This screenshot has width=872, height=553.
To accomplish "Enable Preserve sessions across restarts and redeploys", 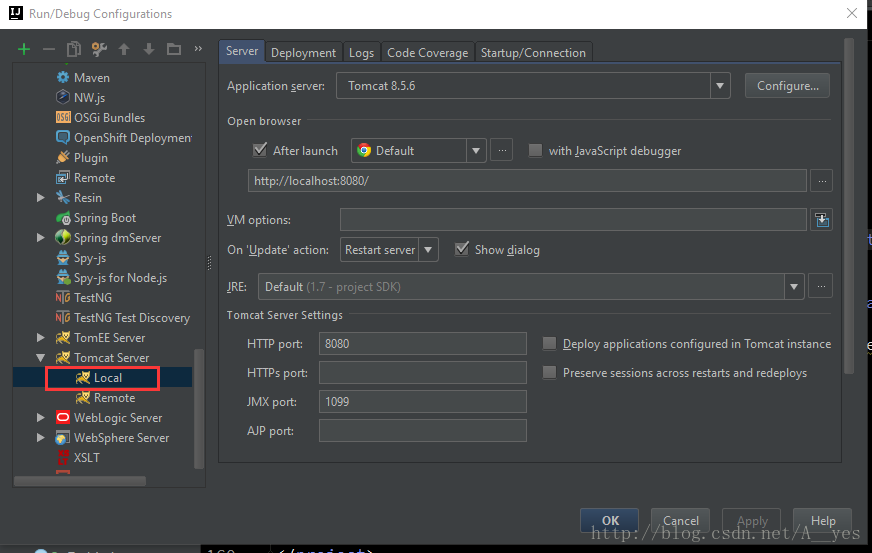I will [549, 373].
